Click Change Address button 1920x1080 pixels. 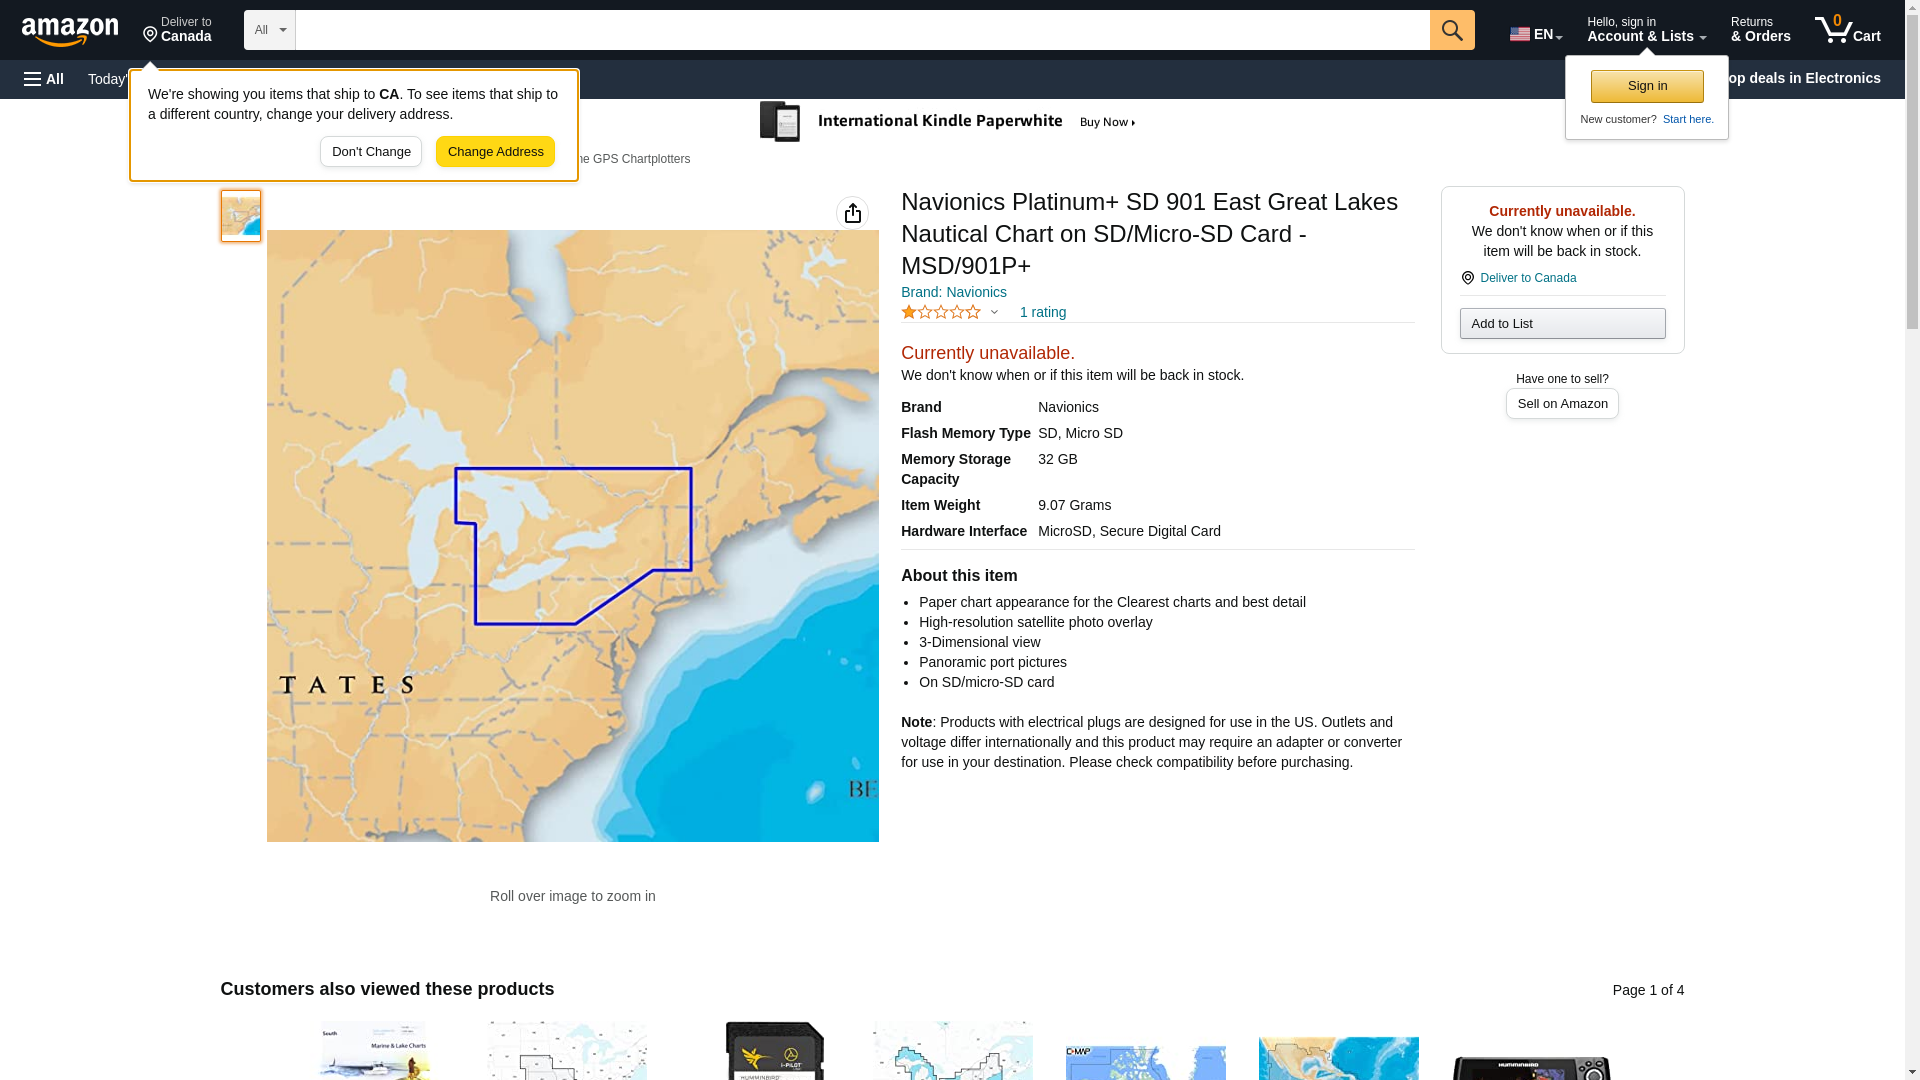pyautogui.click(x=495, y=152)
